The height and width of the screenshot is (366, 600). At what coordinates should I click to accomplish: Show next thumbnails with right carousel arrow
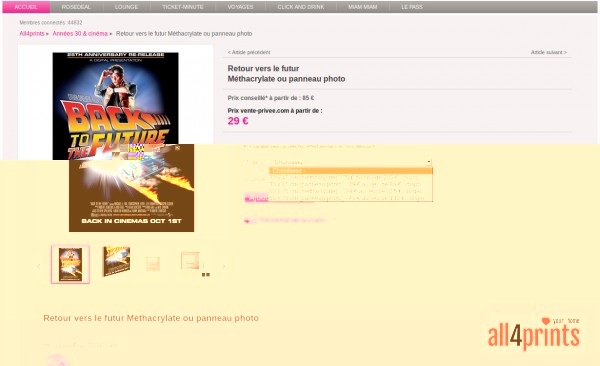(224, 266)
